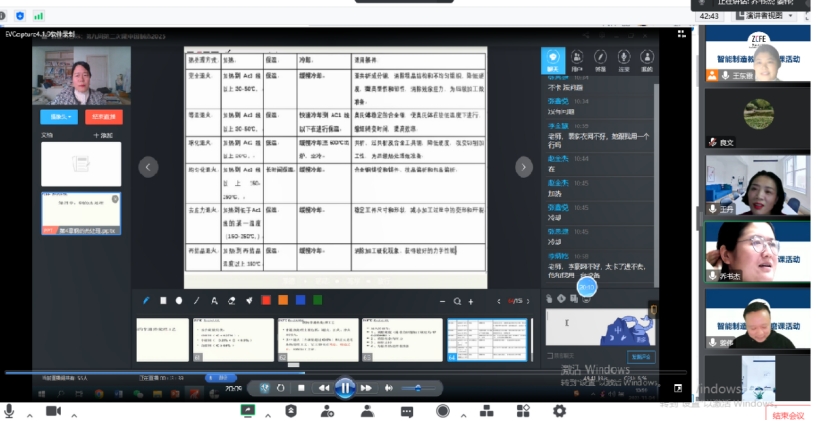Viewport: 830px width, 421px height.
Task: Toggle muted microphone on 良文 tile
Action: coord(714,142)
